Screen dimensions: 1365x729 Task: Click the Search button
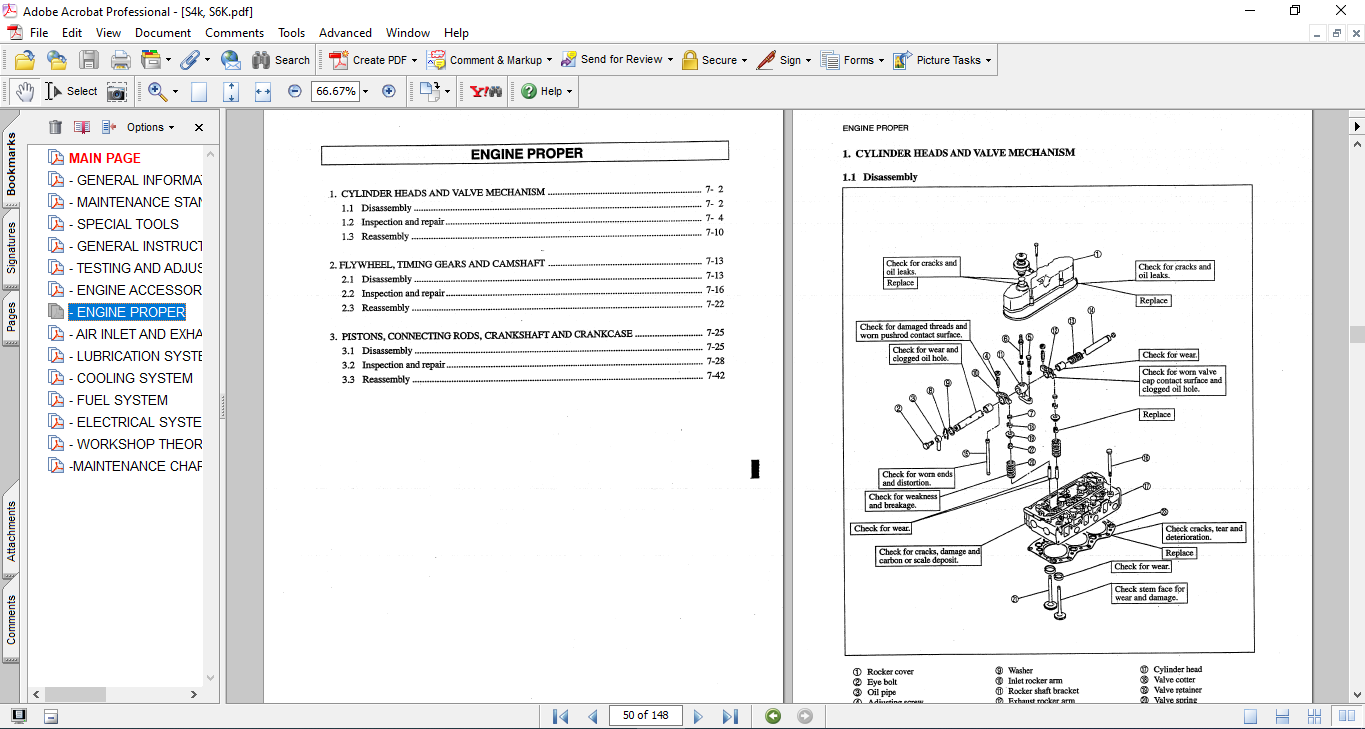click(x=281, y=60)
